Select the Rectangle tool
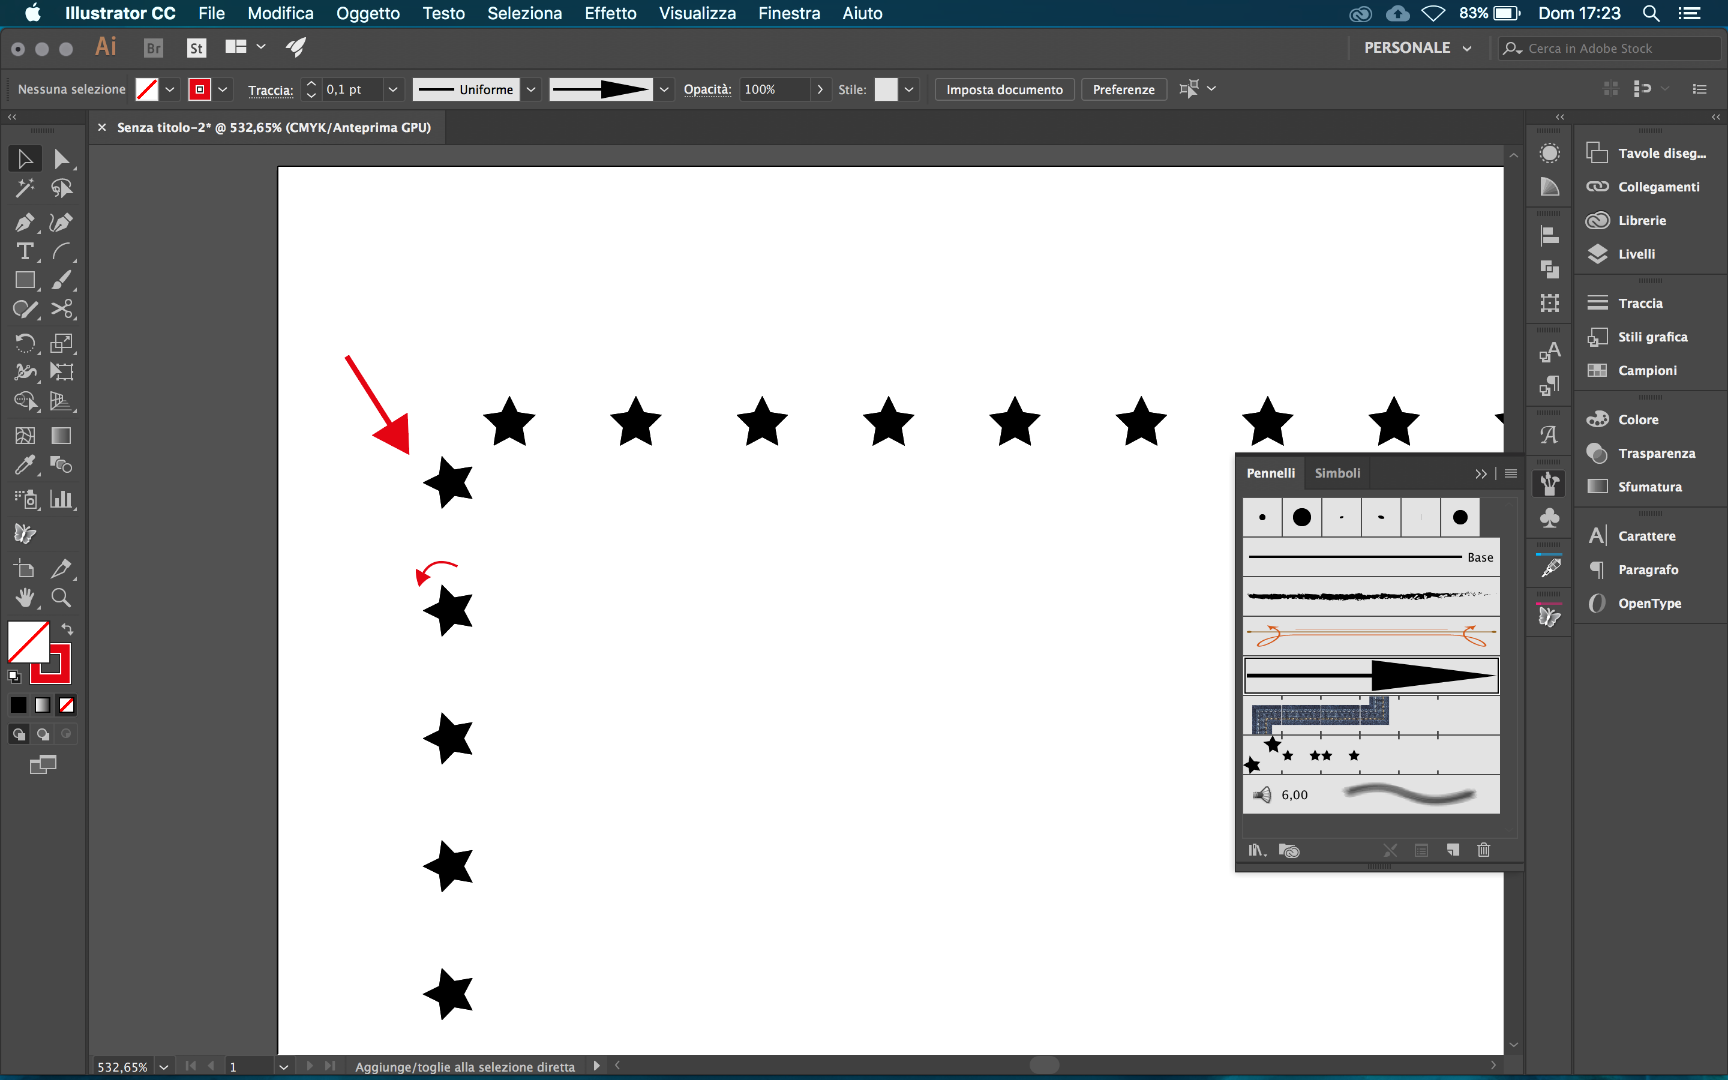This screenshot has height=1080, width=1728. (x=25, y=280)
